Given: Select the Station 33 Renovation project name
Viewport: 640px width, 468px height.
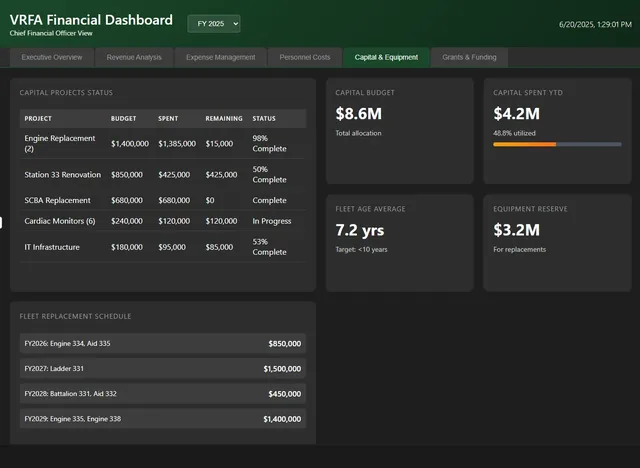Looking at the screenshot, I should tap(62, 175).
